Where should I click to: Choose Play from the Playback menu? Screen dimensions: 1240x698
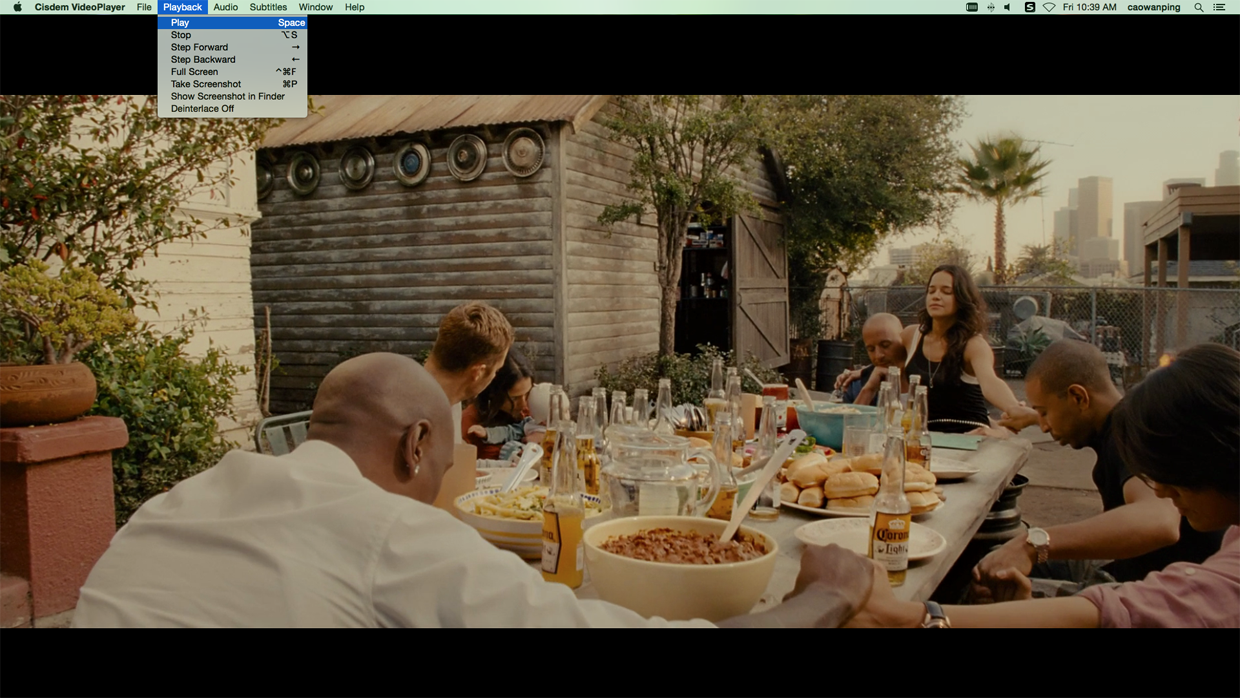(232, 23)
